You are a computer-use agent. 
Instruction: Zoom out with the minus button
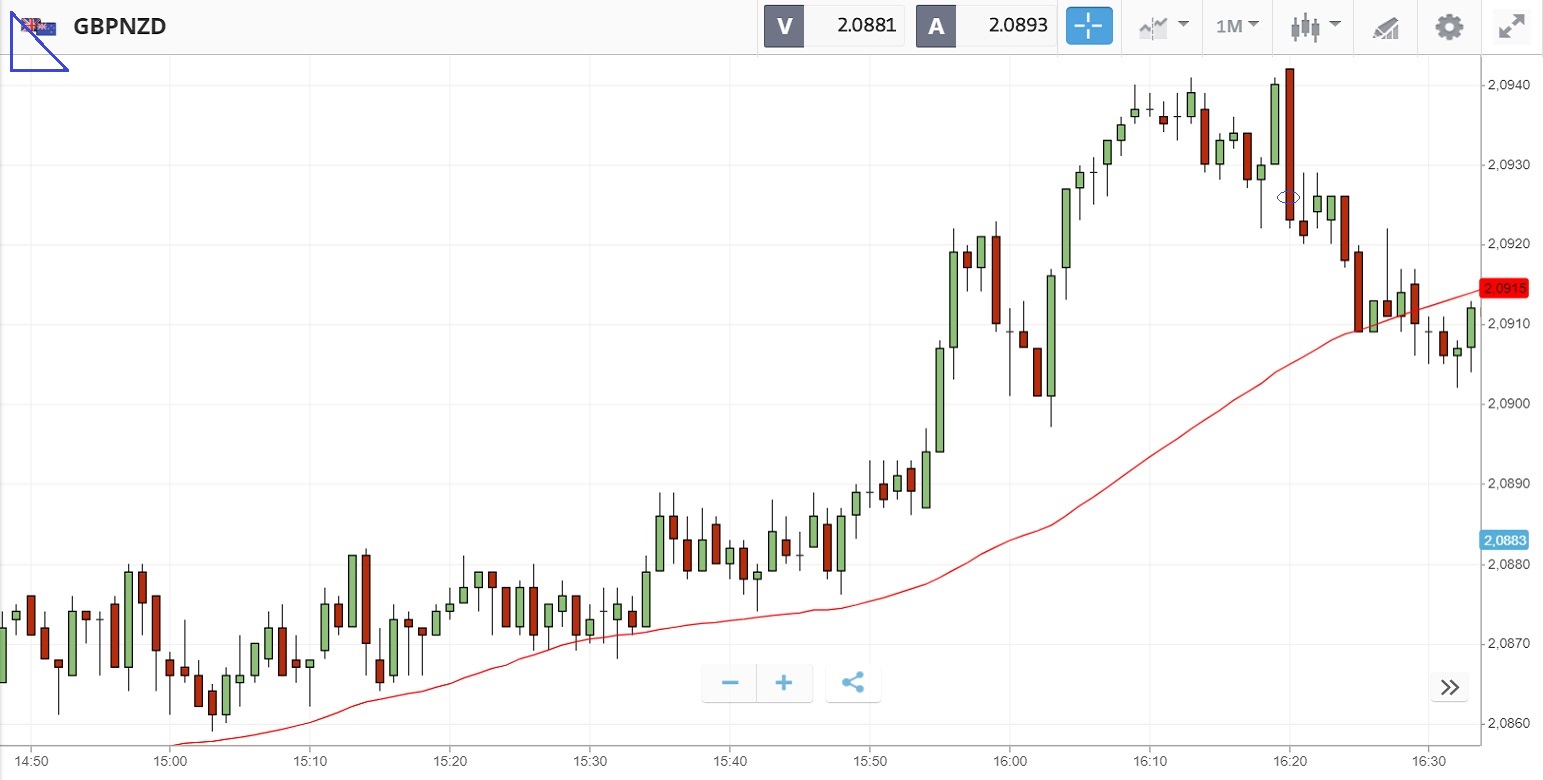point(730,683)
